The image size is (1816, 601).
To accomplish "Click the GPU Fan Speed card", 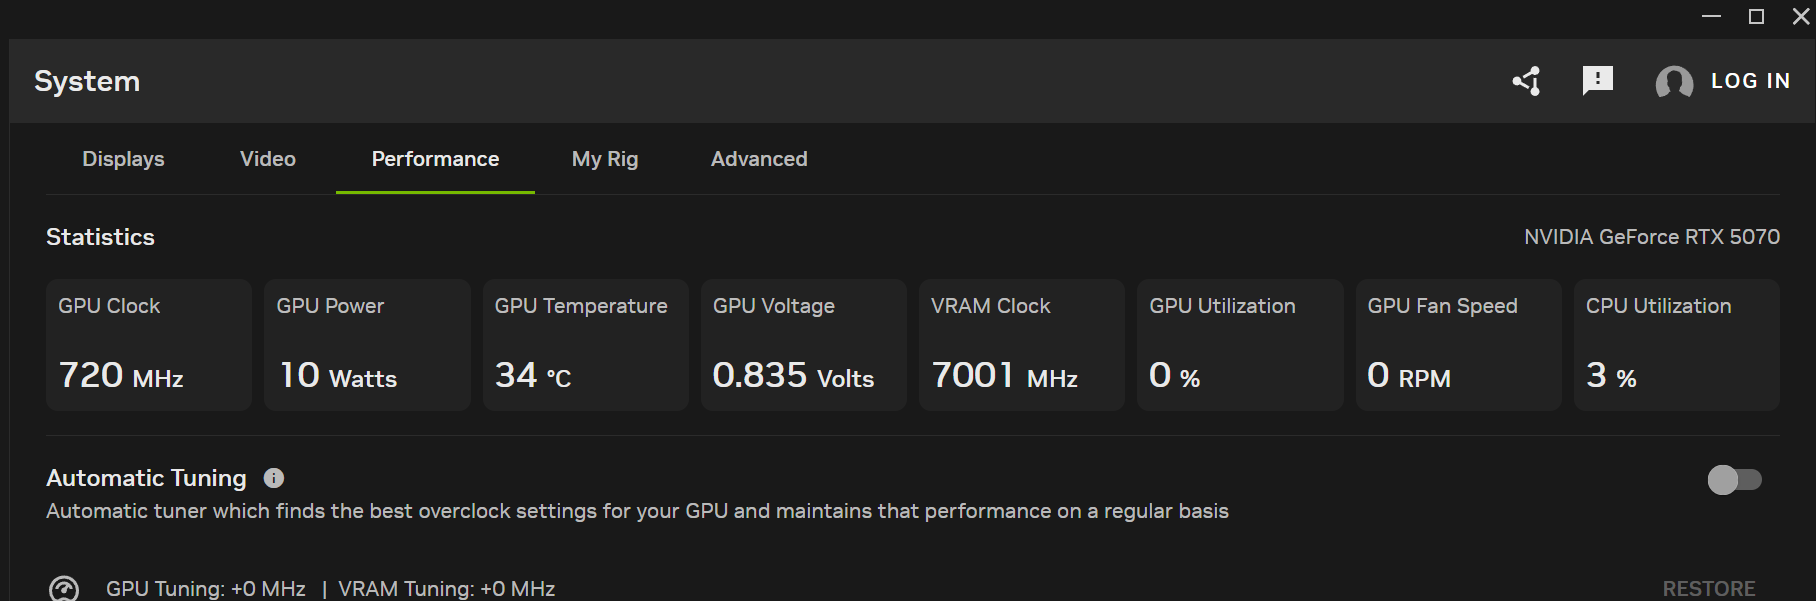I will [x=1458, y=345].
